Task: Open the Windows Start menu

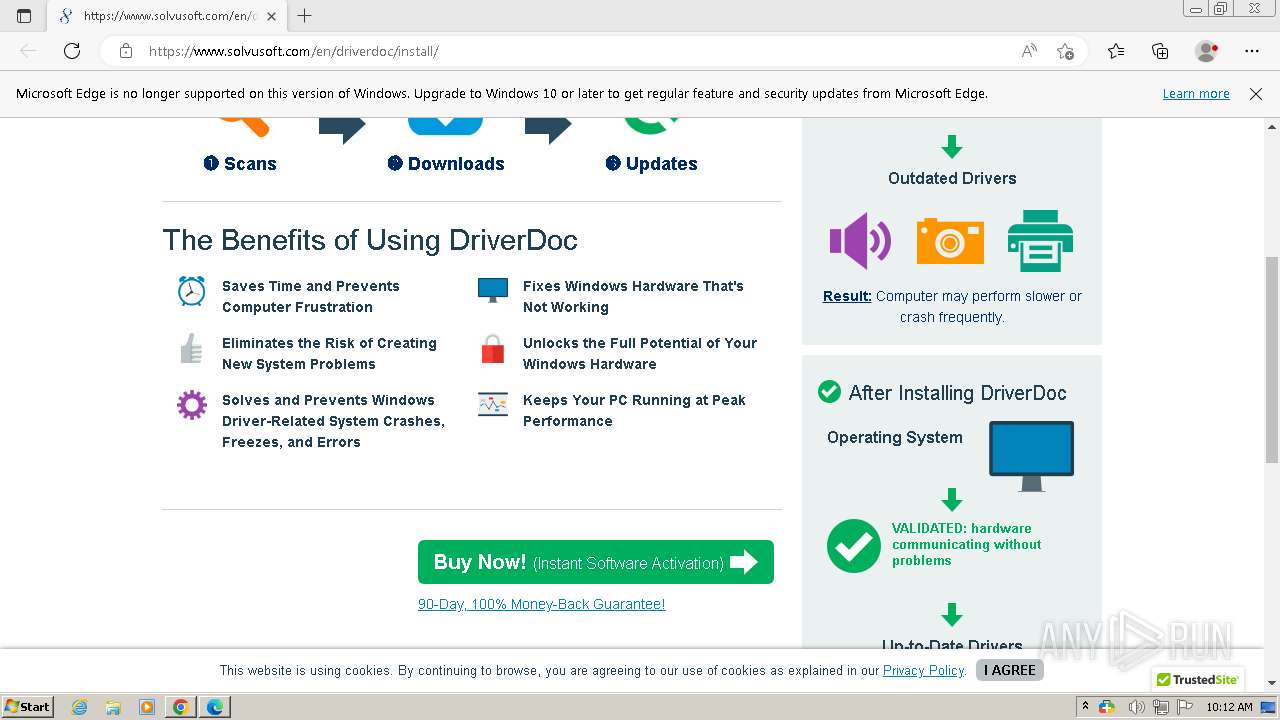Action: click(x=28, y=706)
